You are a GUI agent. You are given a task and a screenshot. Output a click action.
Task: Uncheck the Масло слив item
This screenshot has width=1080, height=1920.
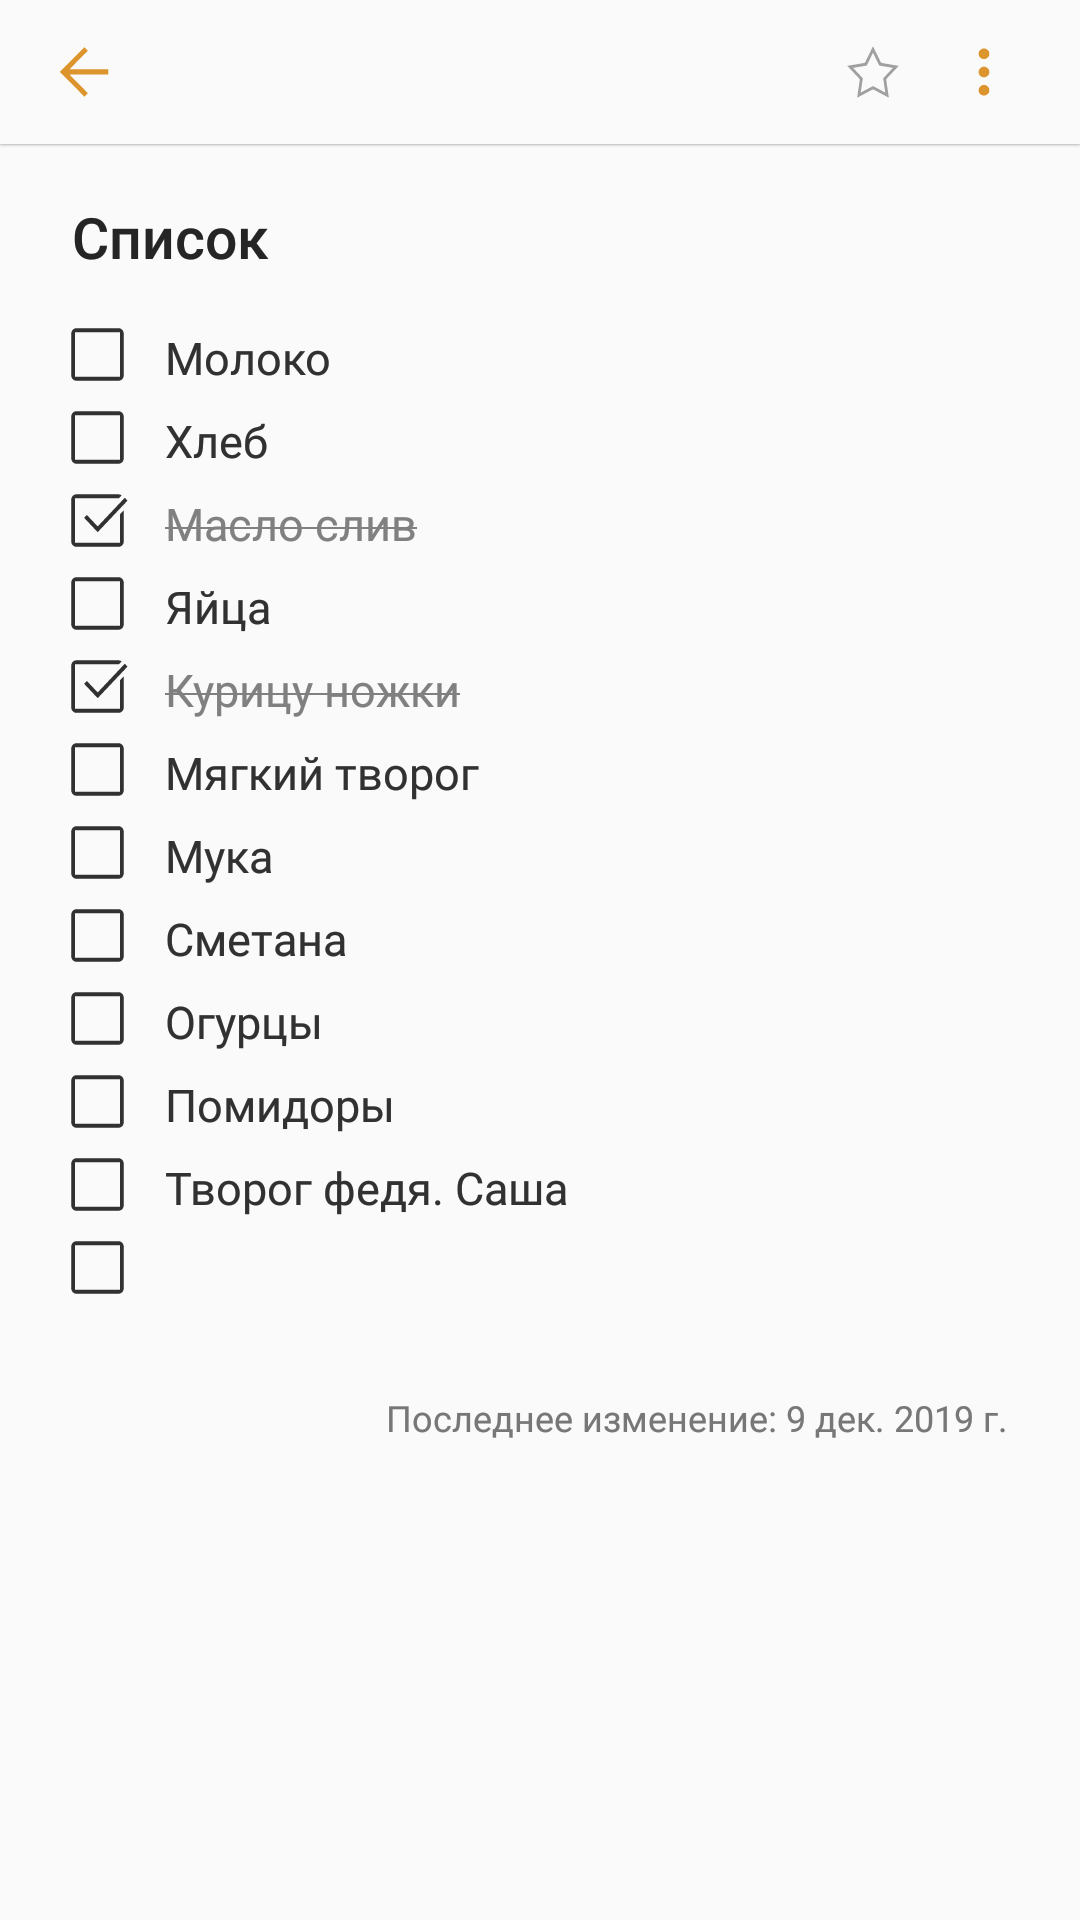(98, 521)
